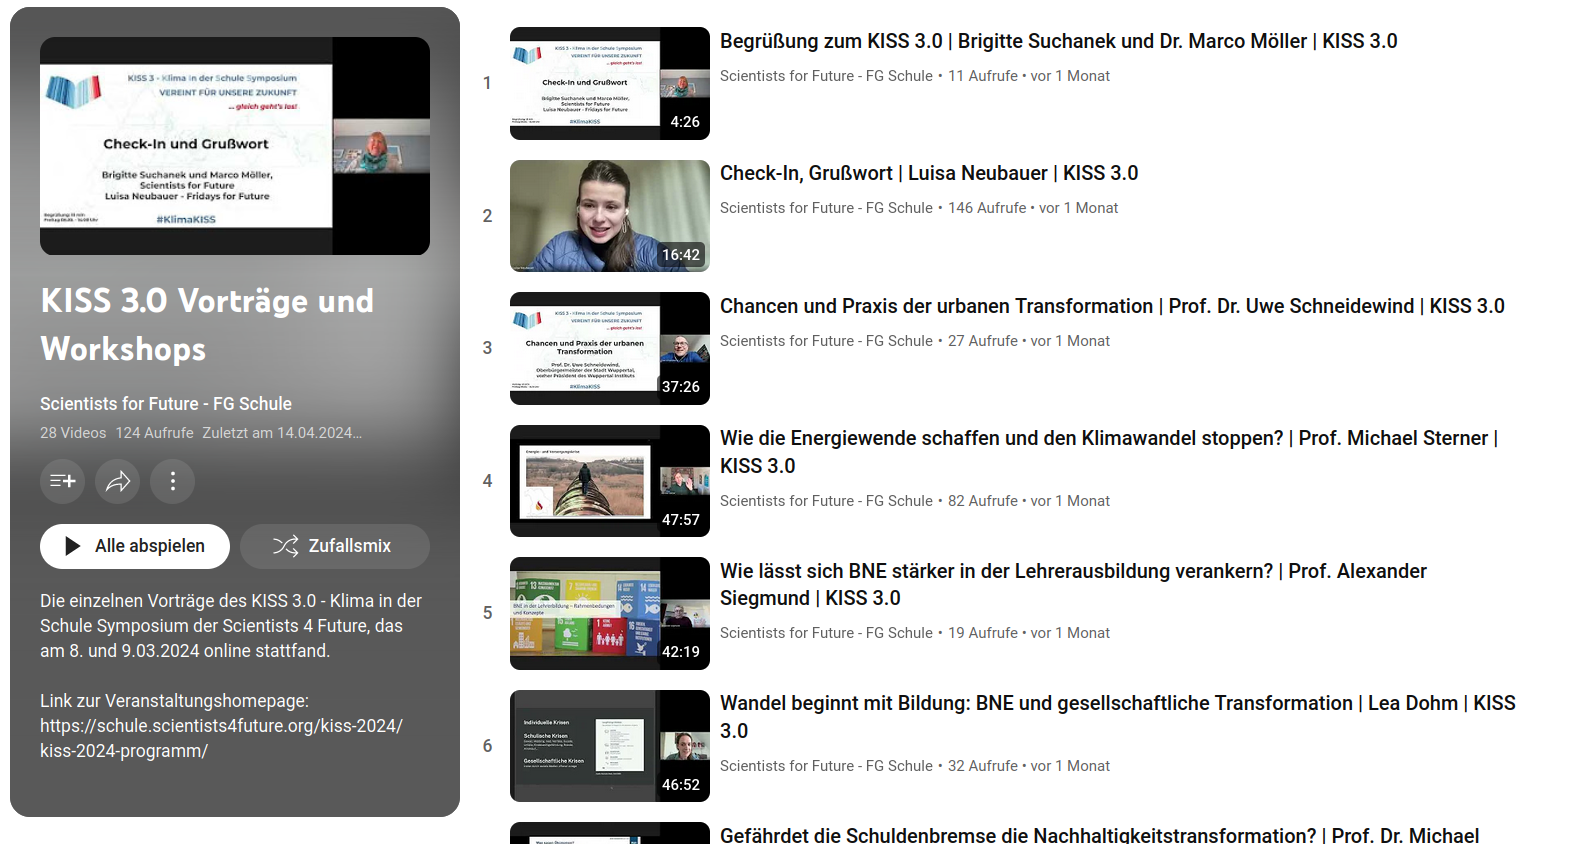
Task: Open Luisa Neubauer video thumbnail (16:42)
Action: click(x=610, y=216)
